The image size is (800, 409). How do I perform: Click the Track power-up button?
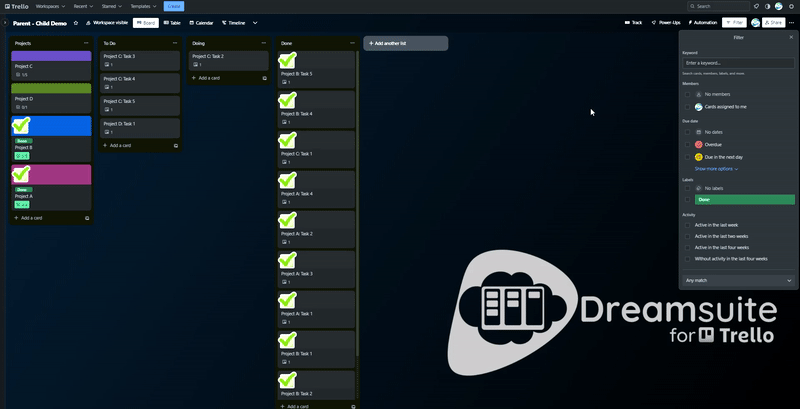(633, 23)
